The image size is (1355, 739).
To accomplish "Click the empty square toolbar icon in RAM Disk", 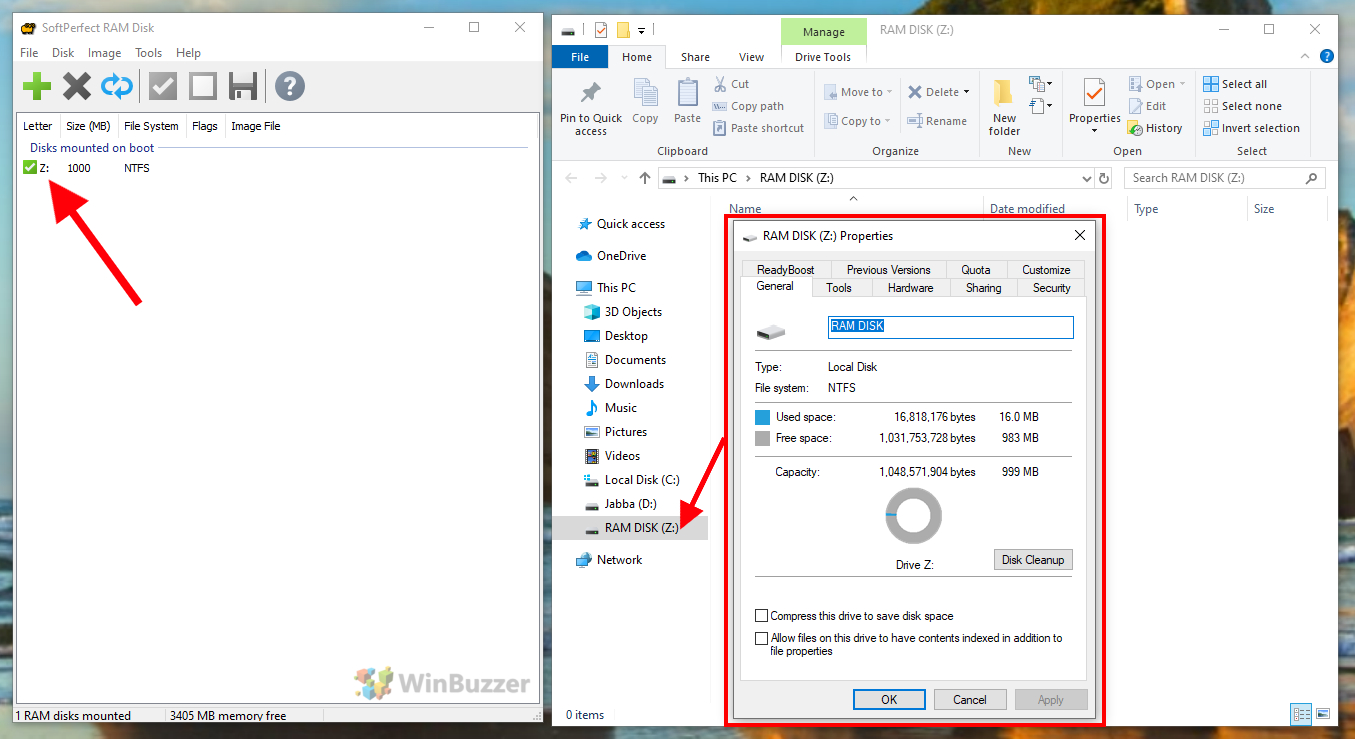I will click(203, 87).
